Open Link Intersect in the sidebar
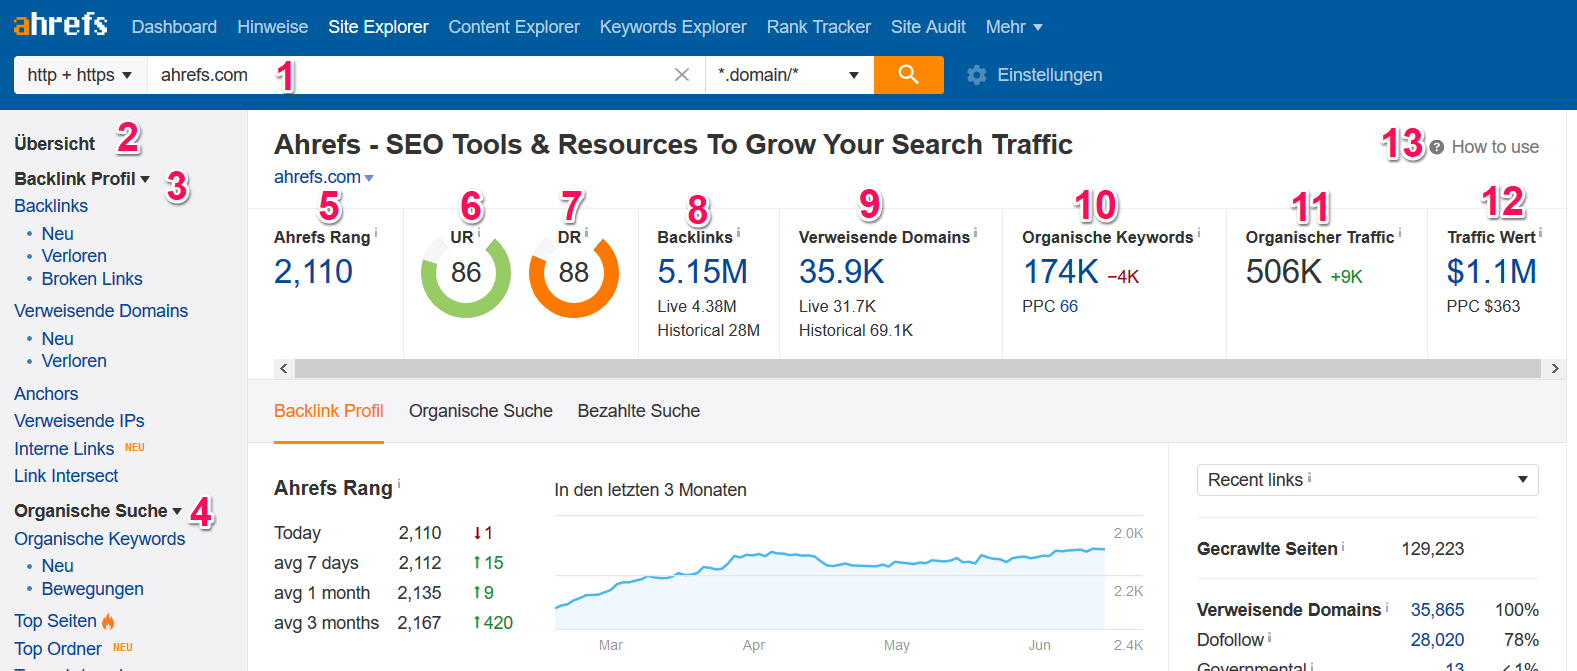The image size is (1577, 671). click(66, 476)
